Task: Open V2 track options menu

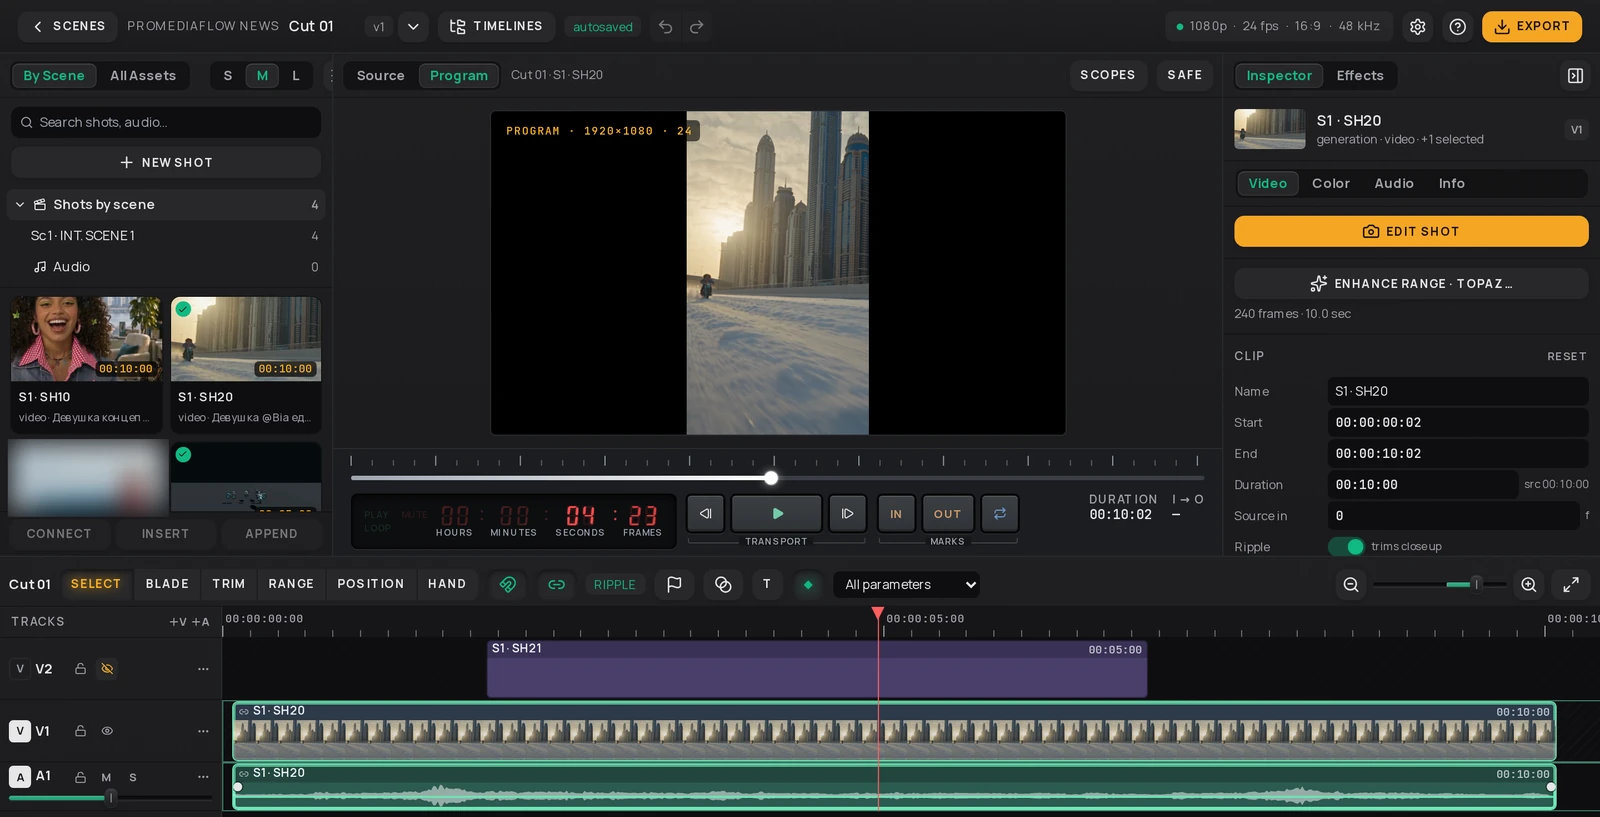Action: [203, 669]
